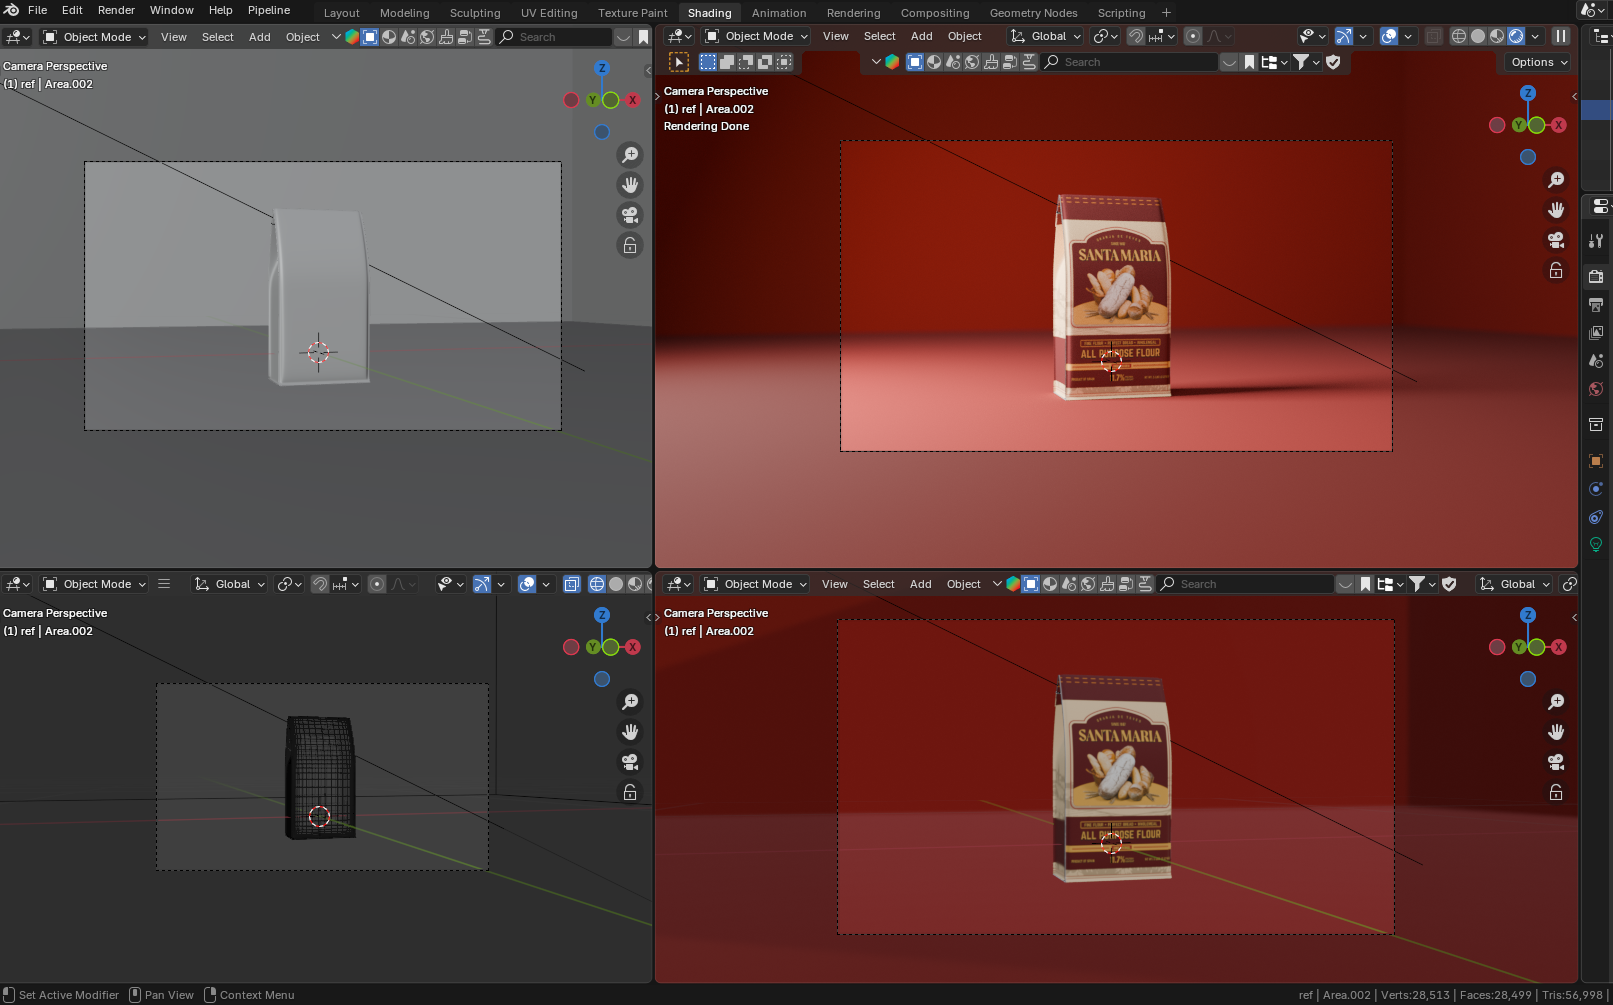This screenshot has height=1005, width=1613.
Task: Open pivot point dropdown in top-right viewport header
Action: [1105, 36]
